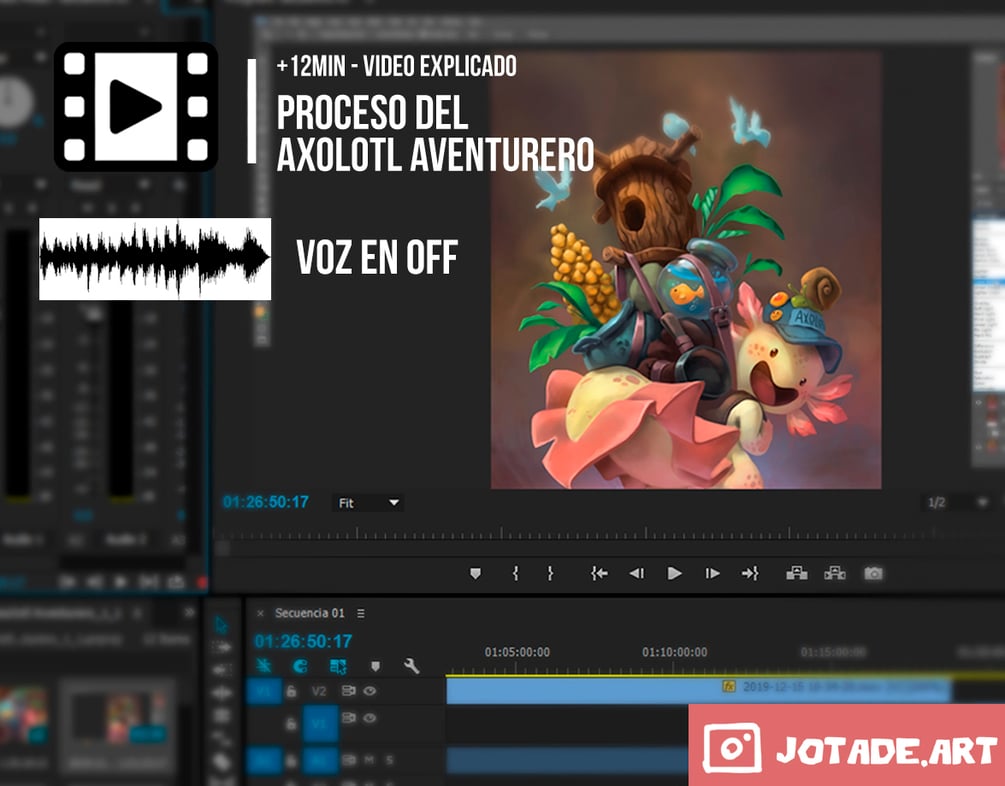Step back one frame
1005x786 pixels.
coord(636,573)
